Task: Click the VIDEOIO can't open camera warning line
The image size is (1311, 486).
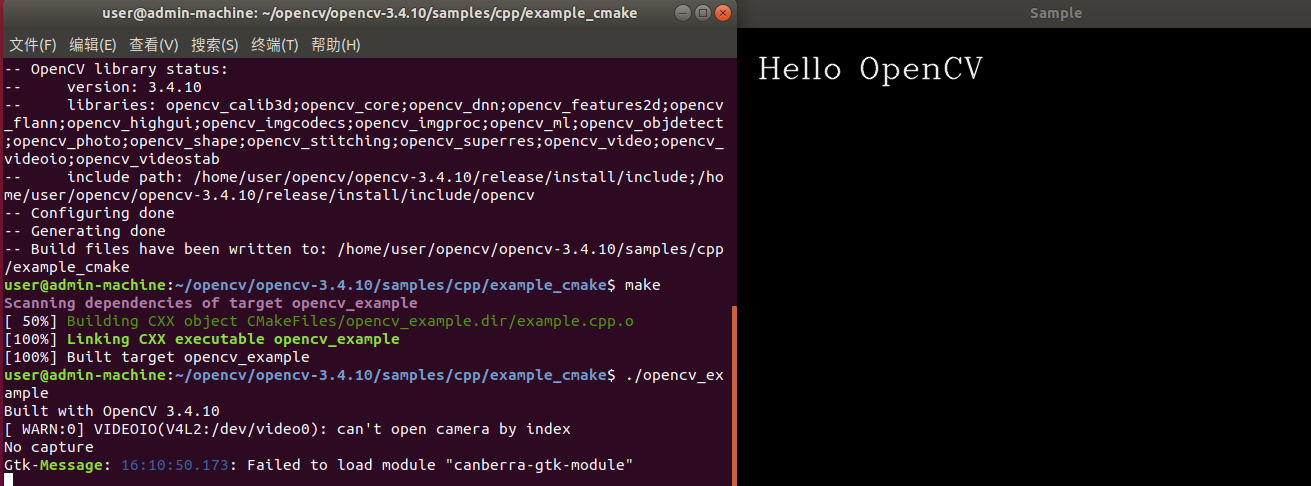Action: [288, 429]
